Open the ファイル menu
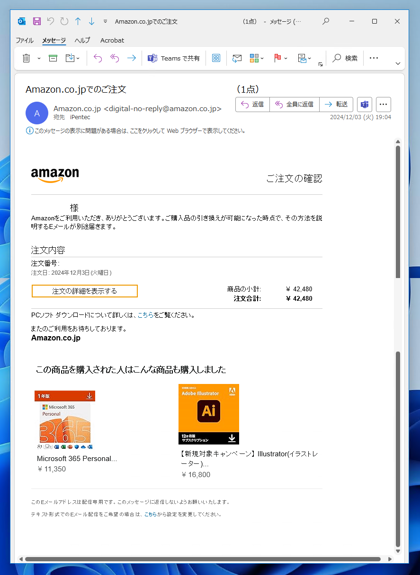Image resolution: width=420 pixels, height=575 pixels. coord(24,40)
